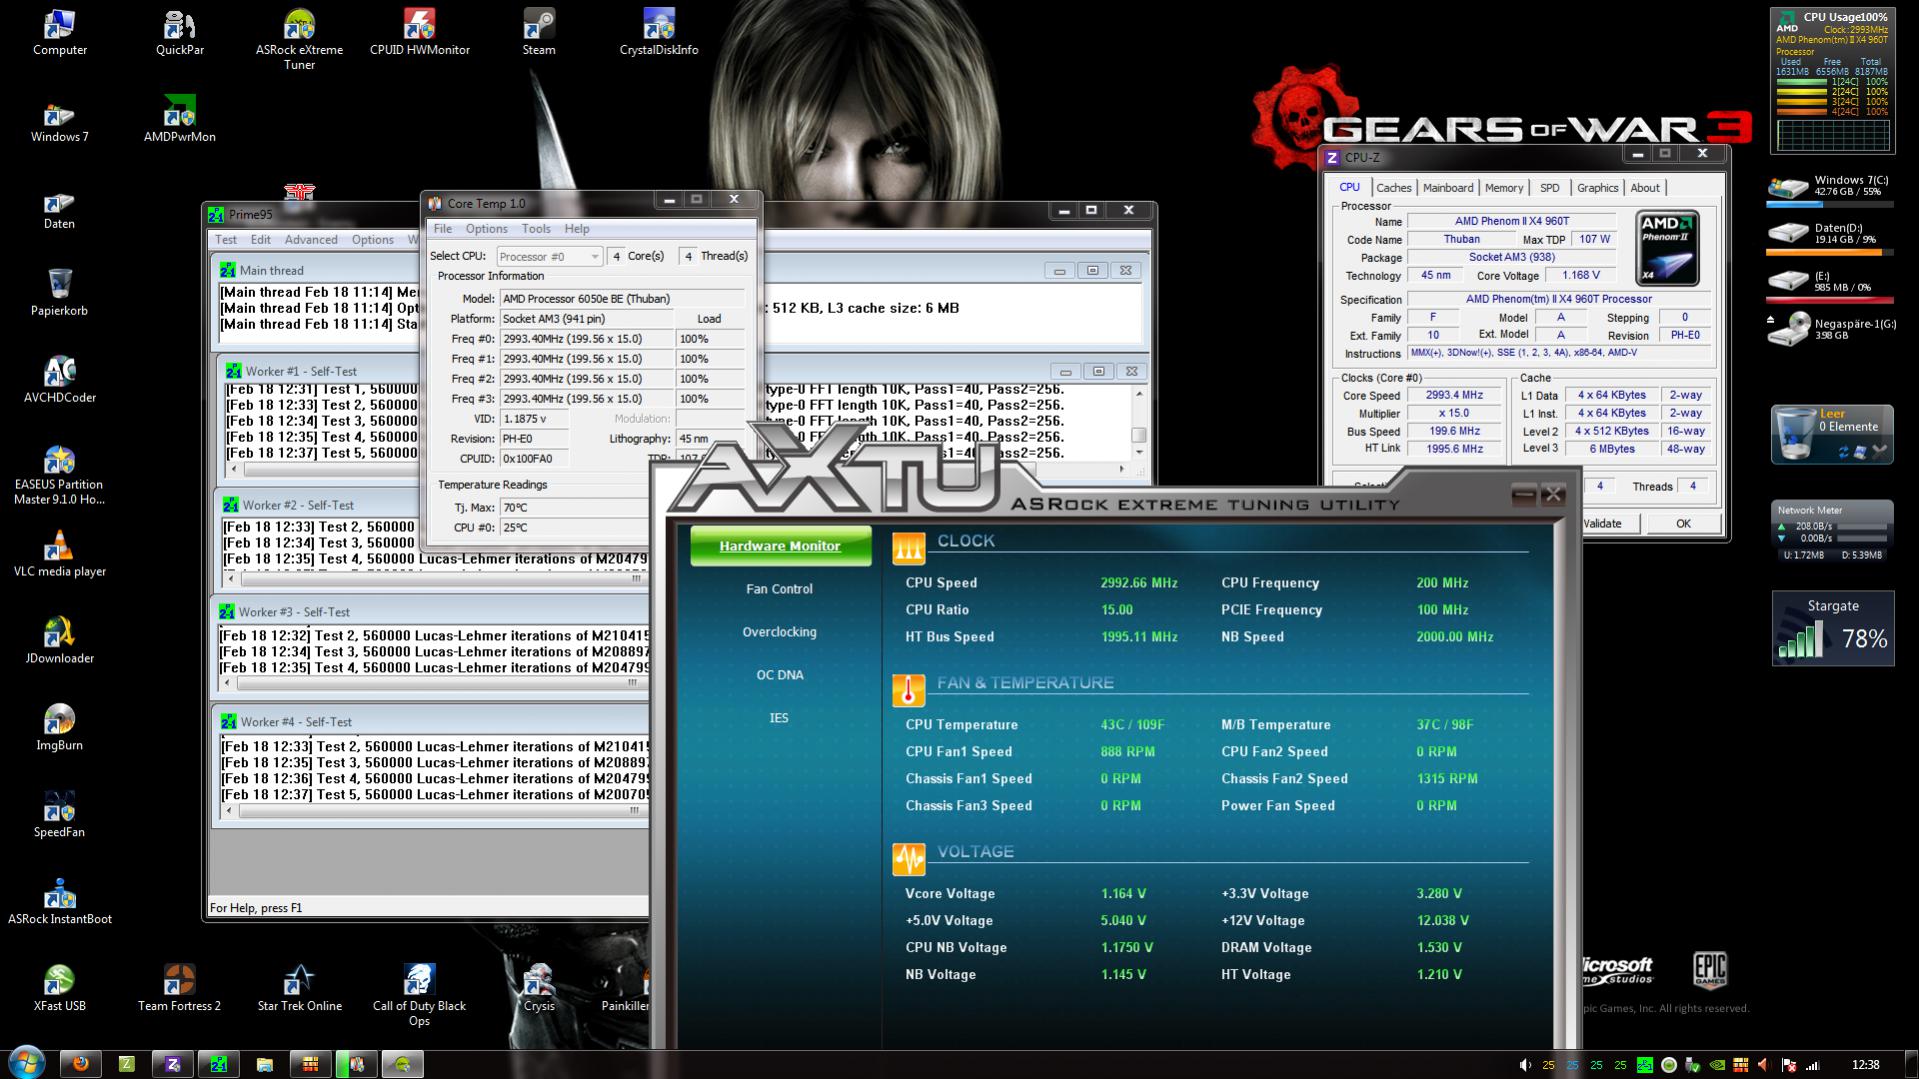
Task: Open the File menu in Core Temp
Action: (443, 229)
